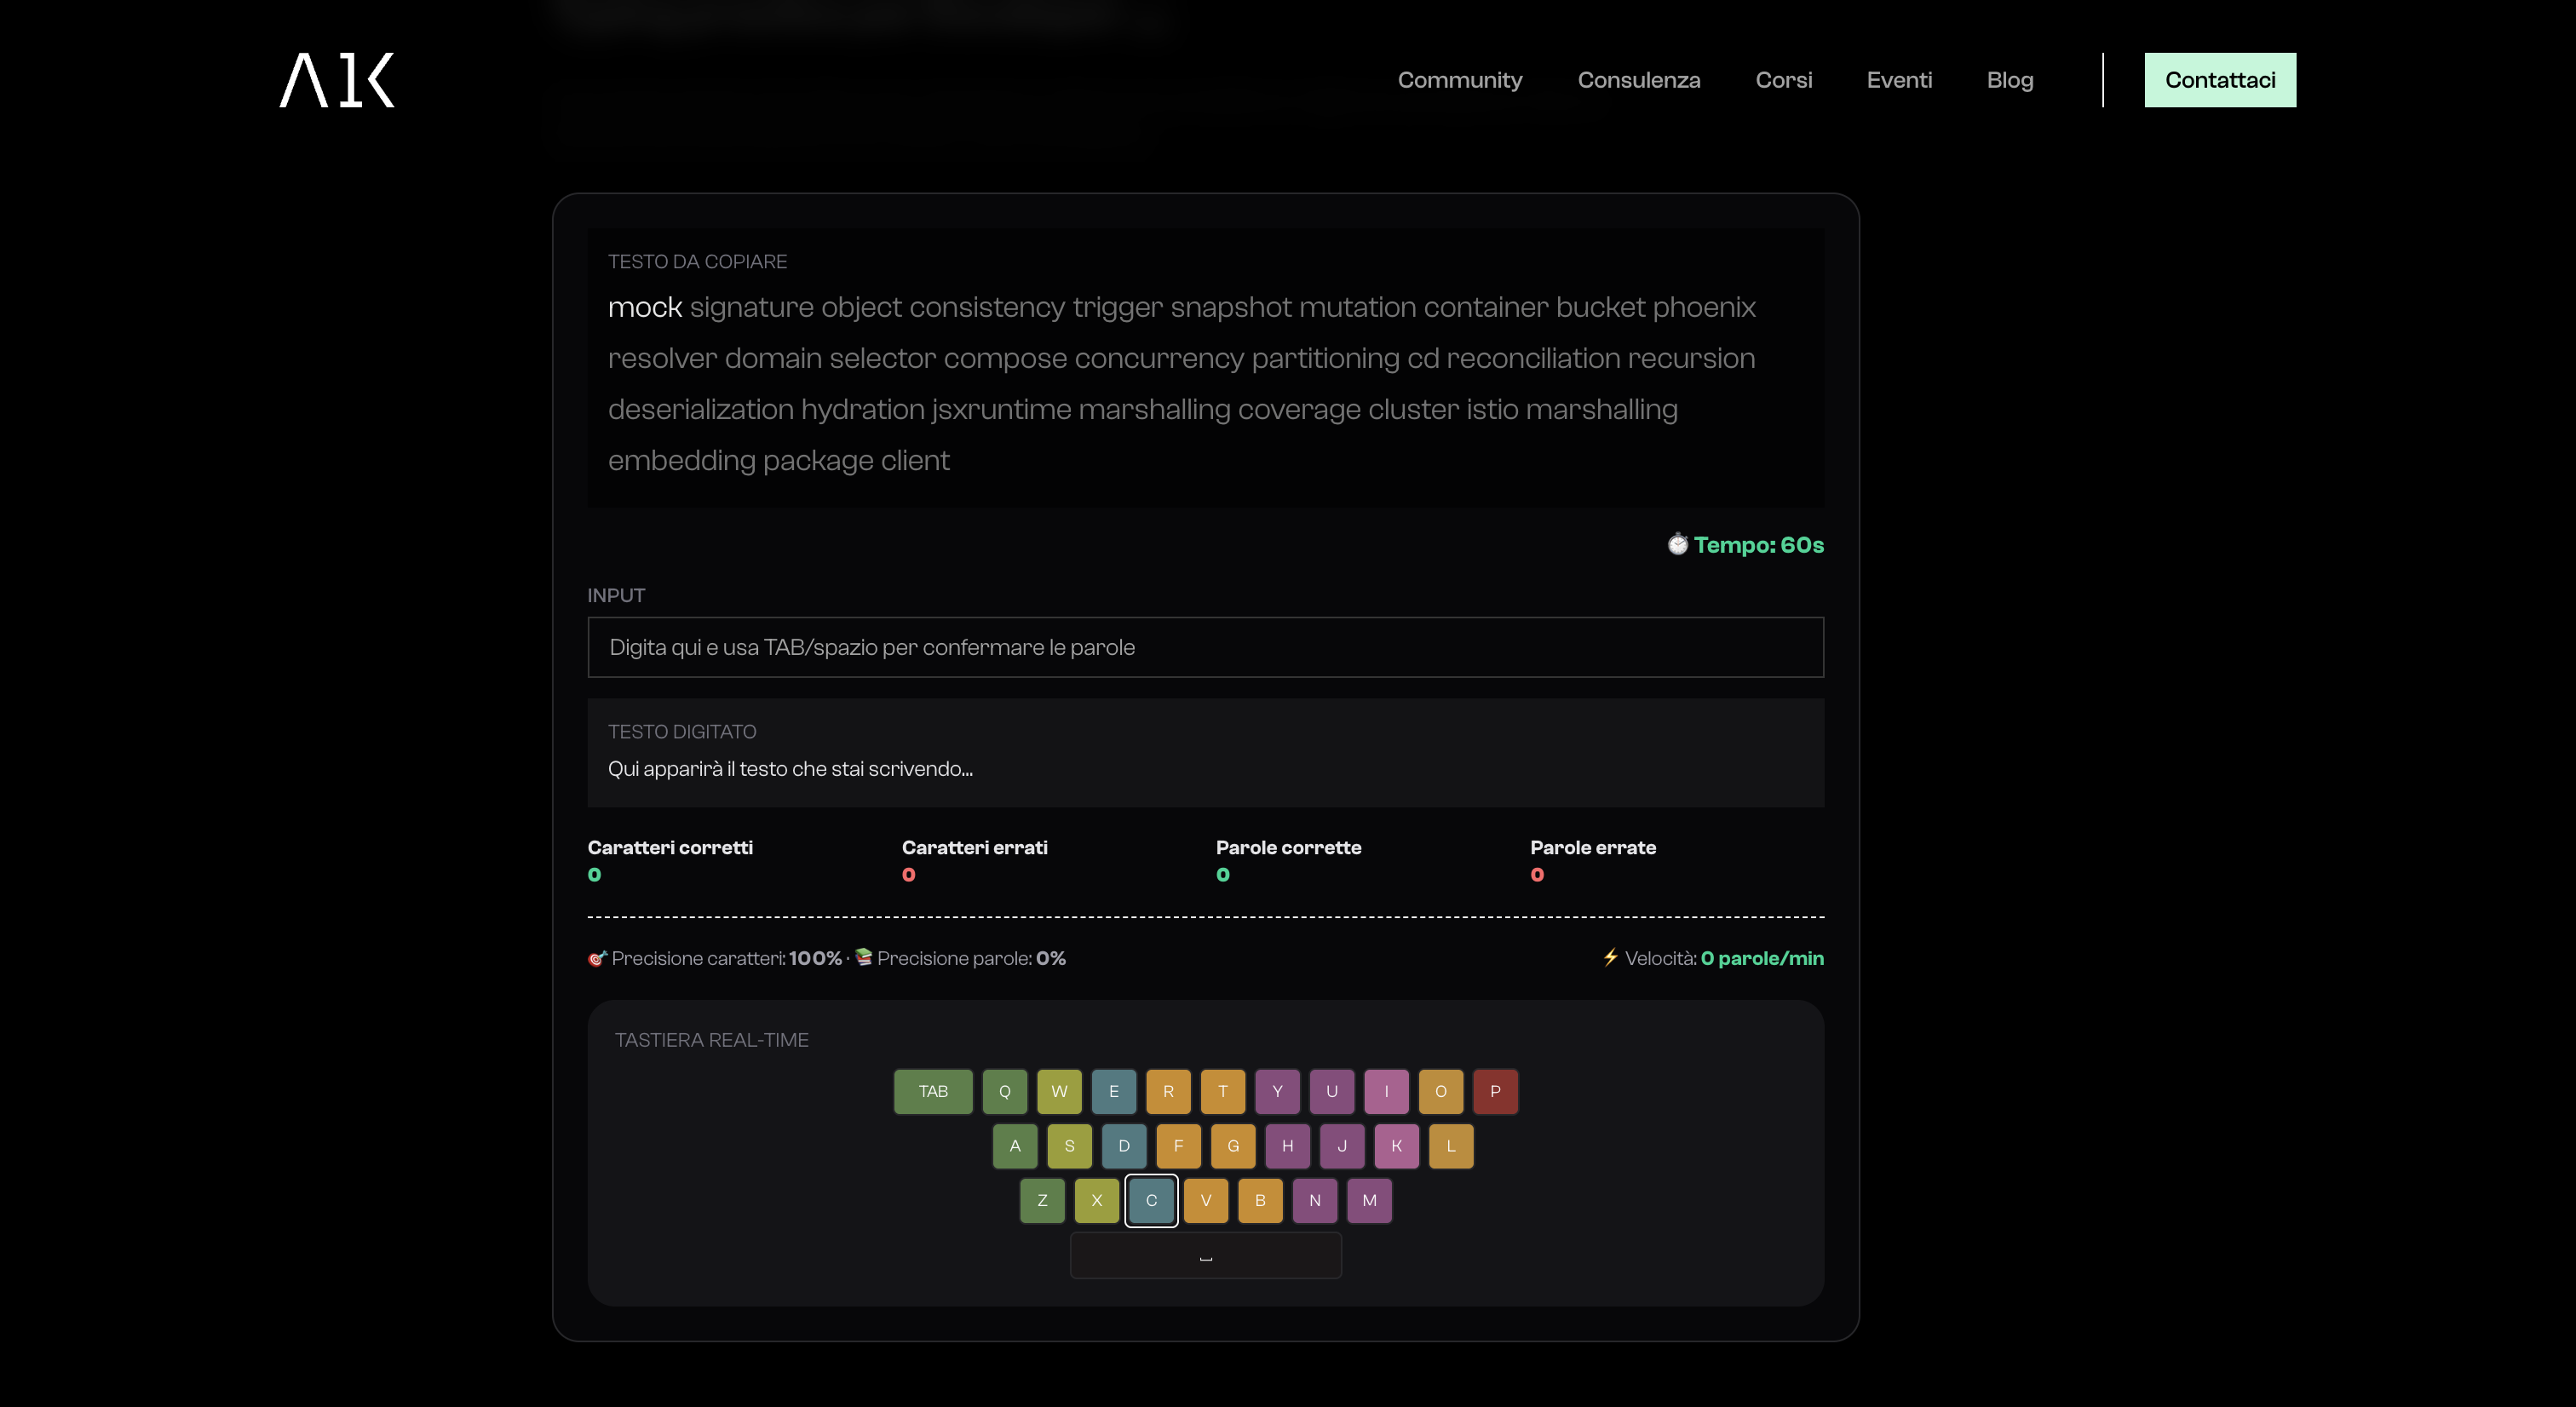Viewport: 2576px width, 1407px height.
Task: Click the M key on virtual keyboard
Action: (1369, 1200)
